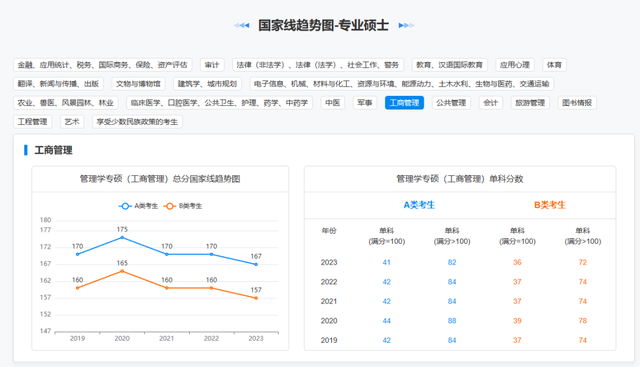Click the blue A类考生 table header
This screenshot has height=367, width=640.
419,205
